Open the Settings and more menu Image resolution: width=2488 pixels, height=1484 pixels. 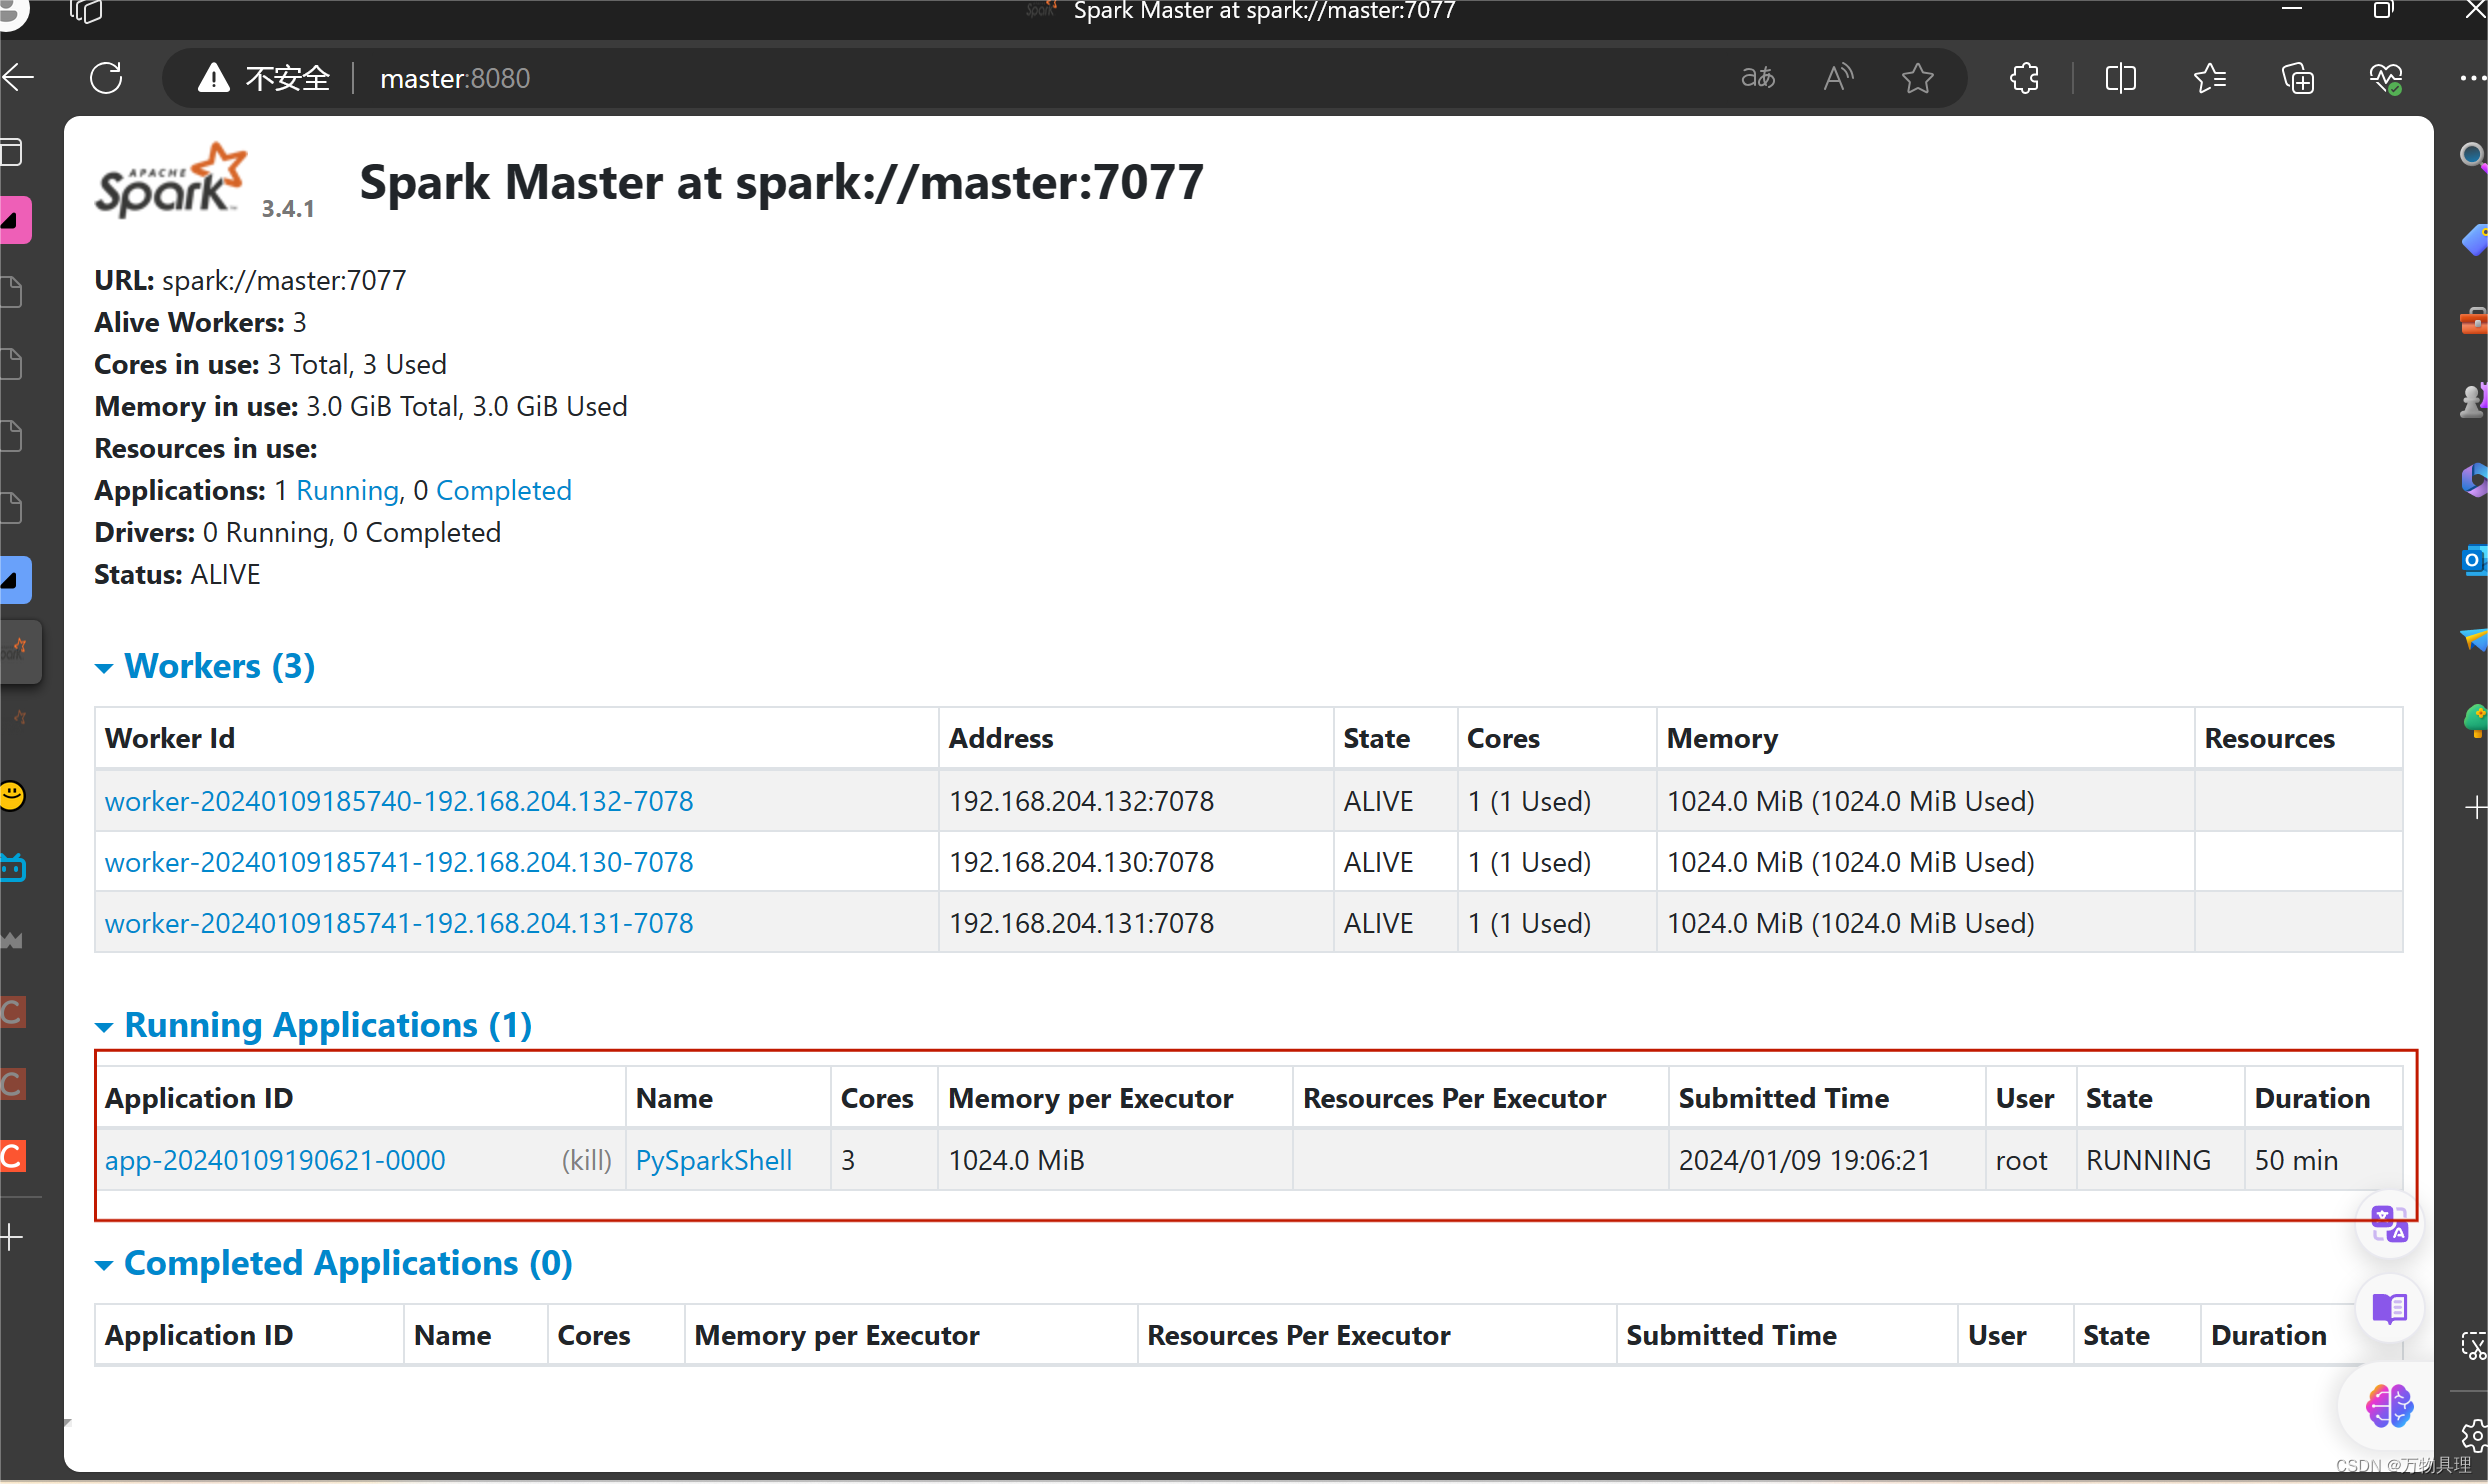(x=2474, y=77)
